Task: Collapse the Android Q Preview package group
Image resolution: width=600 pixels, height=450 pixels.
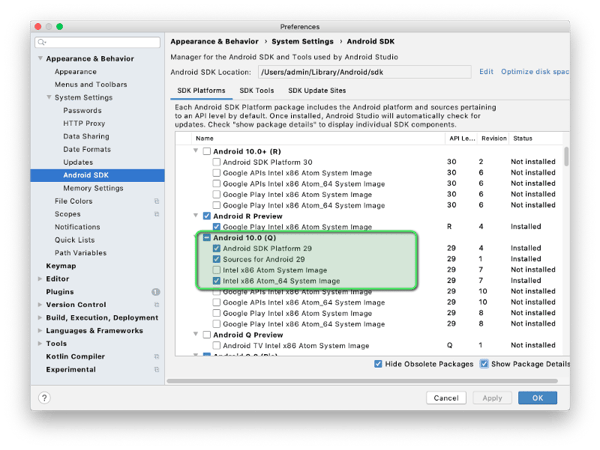Action: click(196, 334)
